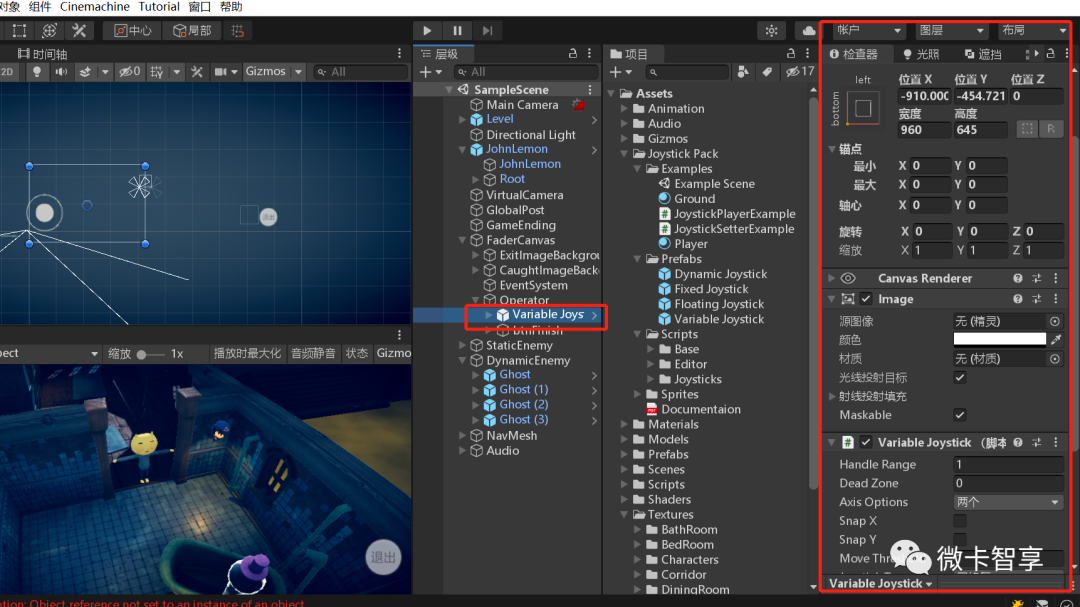Select the 中心 pivot mode button
The width and height of the screenshot is (1080, 607).
coord(135,31)
